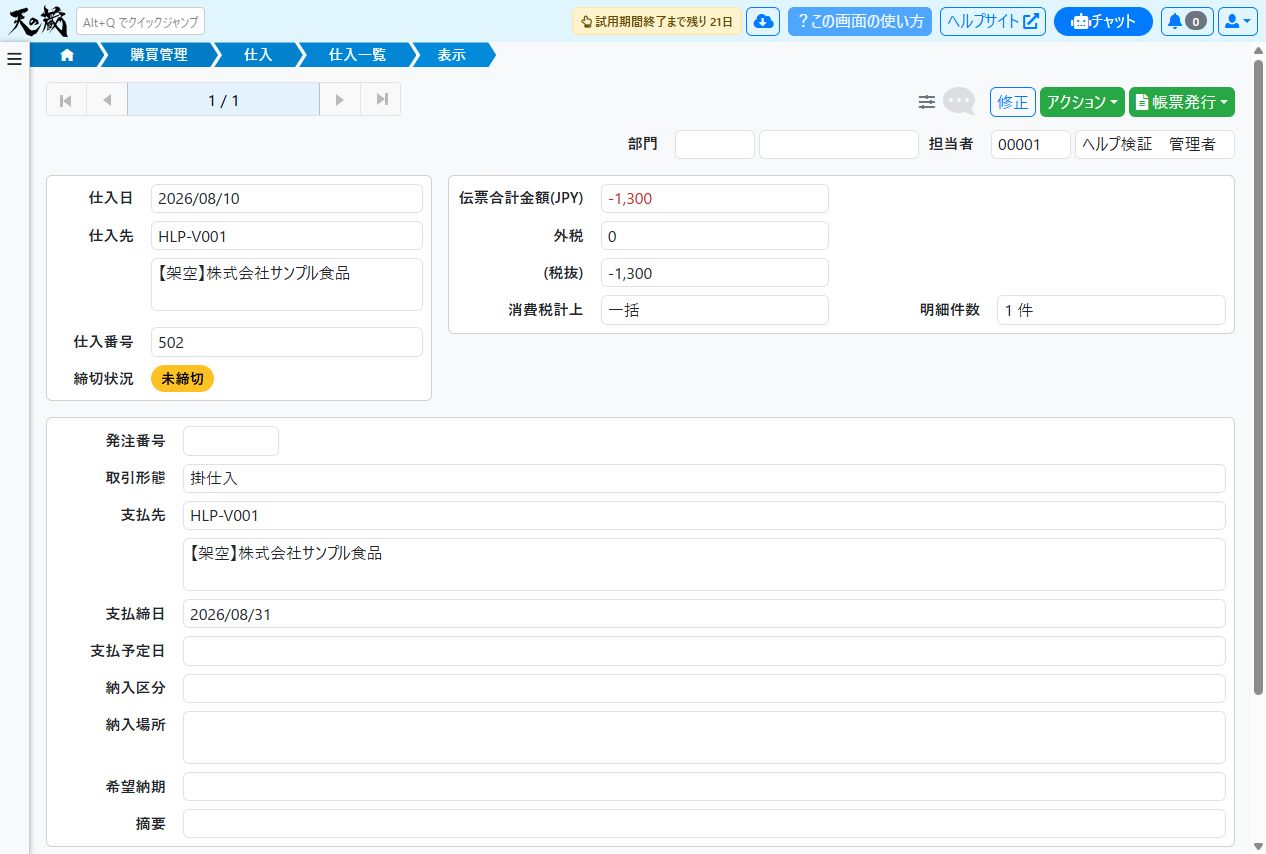Screen dimensions: 1266x854
Task: Go to home breadcrumb icon
Action: (67, 55)
